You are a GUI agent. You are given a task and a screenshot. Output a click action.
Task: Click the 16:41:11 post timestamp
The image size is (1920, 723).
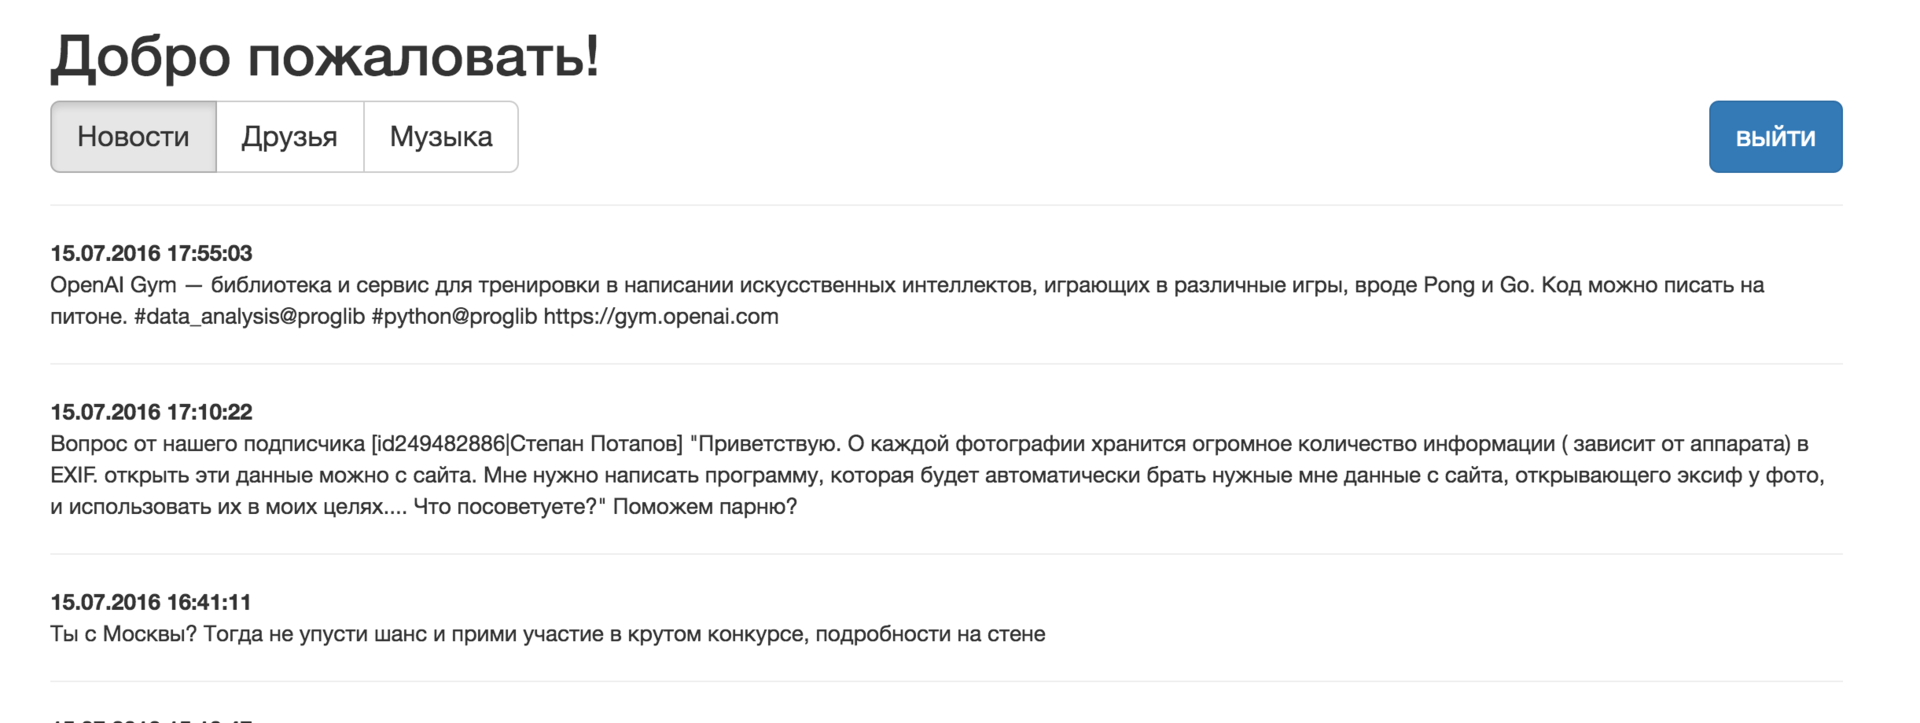[x=151, y=602]
